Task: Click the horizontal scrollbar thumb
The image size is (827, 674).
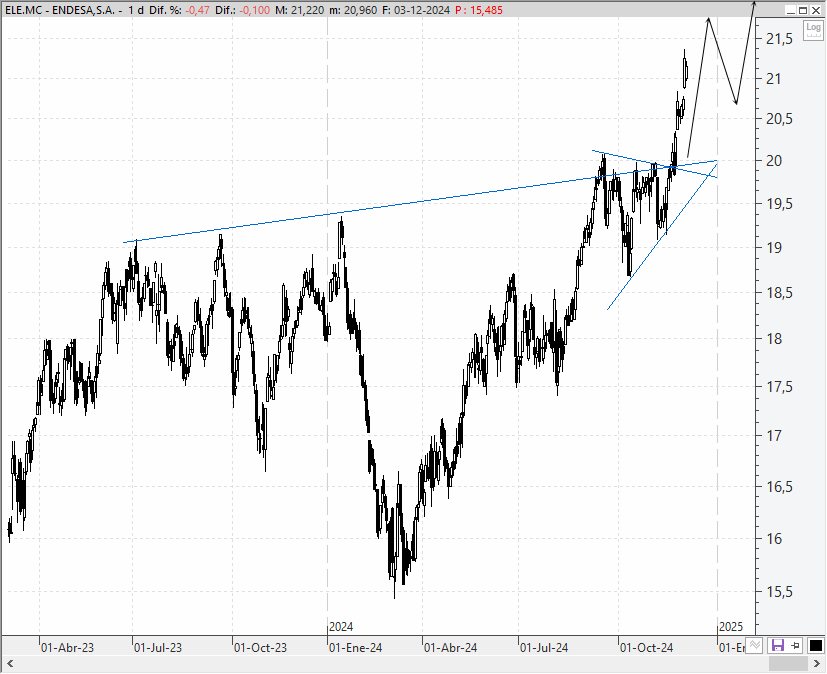Action: coord(788,663)
